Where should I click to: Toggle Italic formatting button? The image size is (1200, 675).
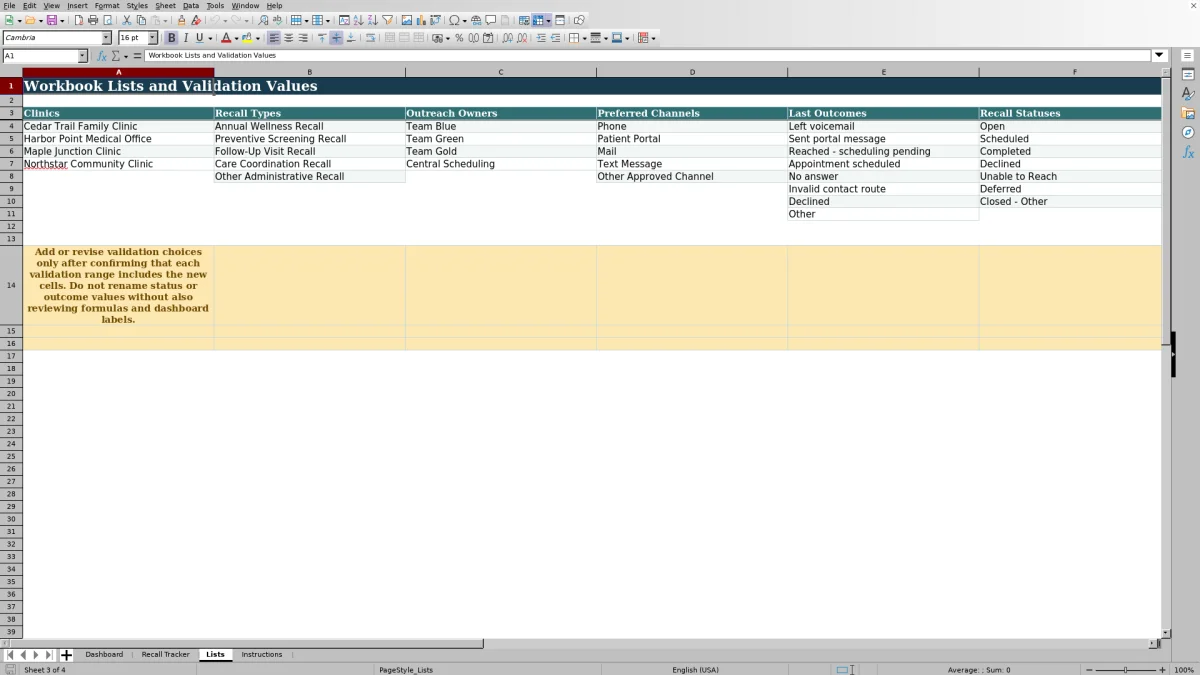(185, 38)
